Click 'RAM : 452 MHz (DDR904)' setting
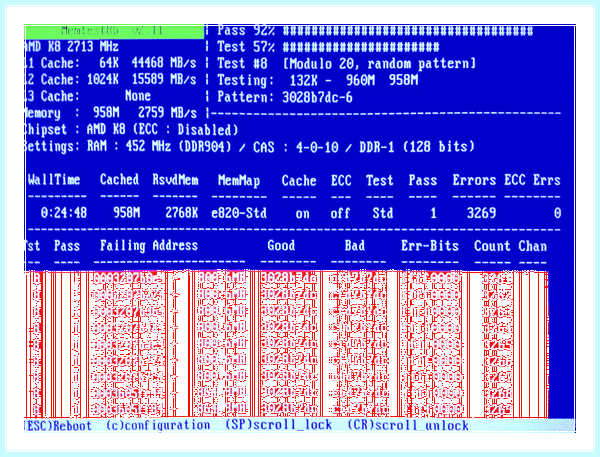Screen dimensions: 600x457 (x=159, y=146)
